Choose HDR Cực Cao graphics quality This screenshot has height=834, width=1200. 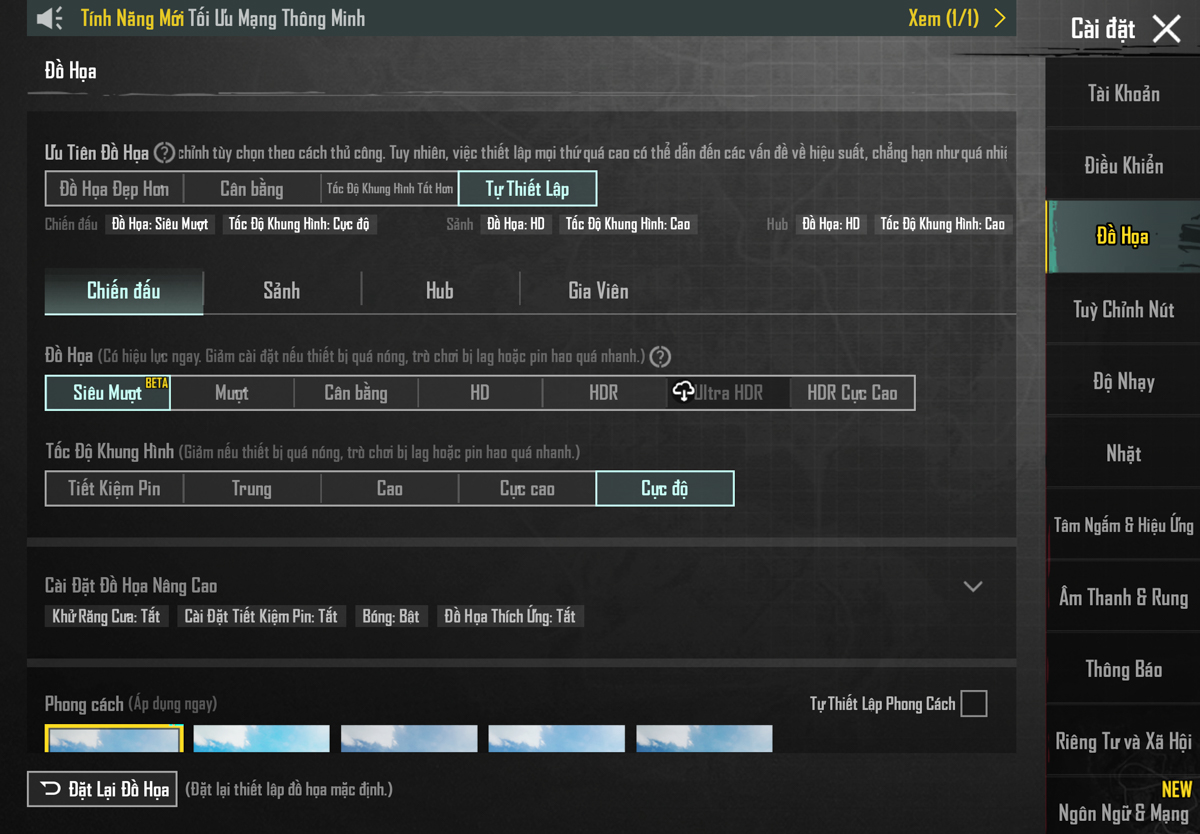click(x=852, y=393)
